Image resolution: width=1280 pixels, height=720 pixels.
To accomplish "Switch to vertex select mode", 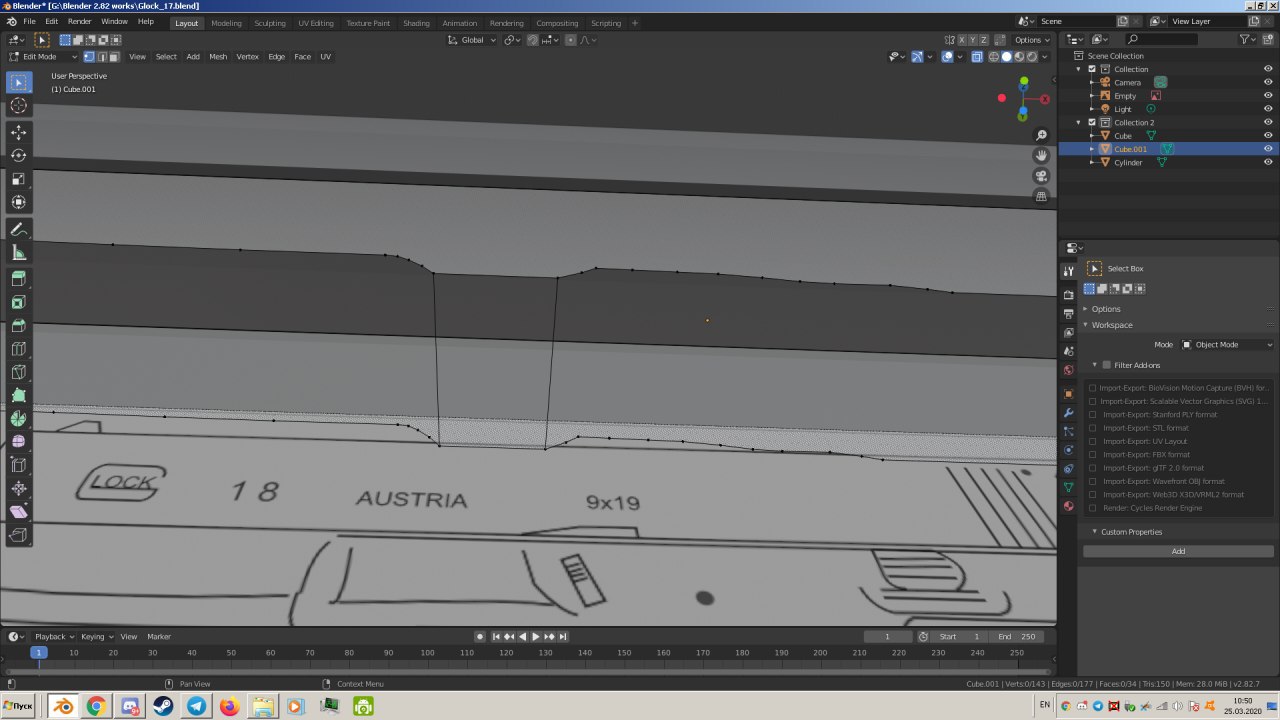I will pyautogui.click(x=89, y=57).
